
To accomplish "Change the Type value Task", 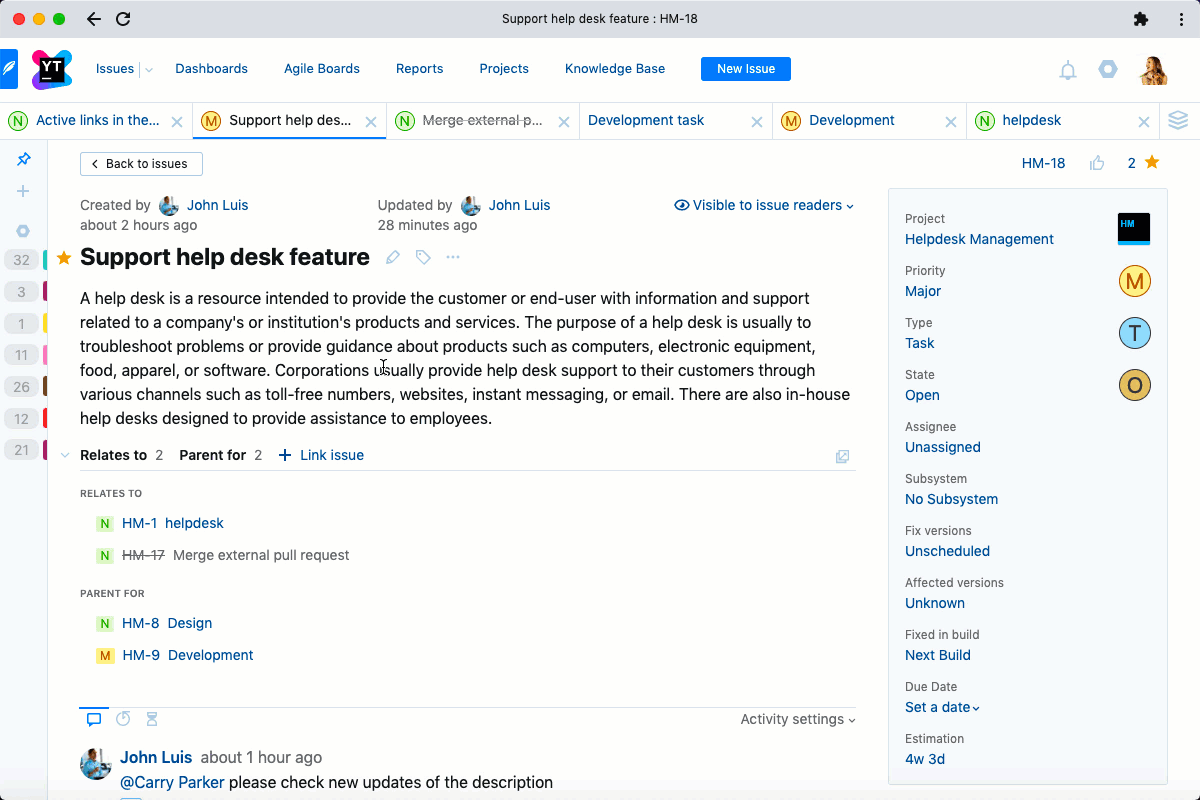I will point(920,343).
